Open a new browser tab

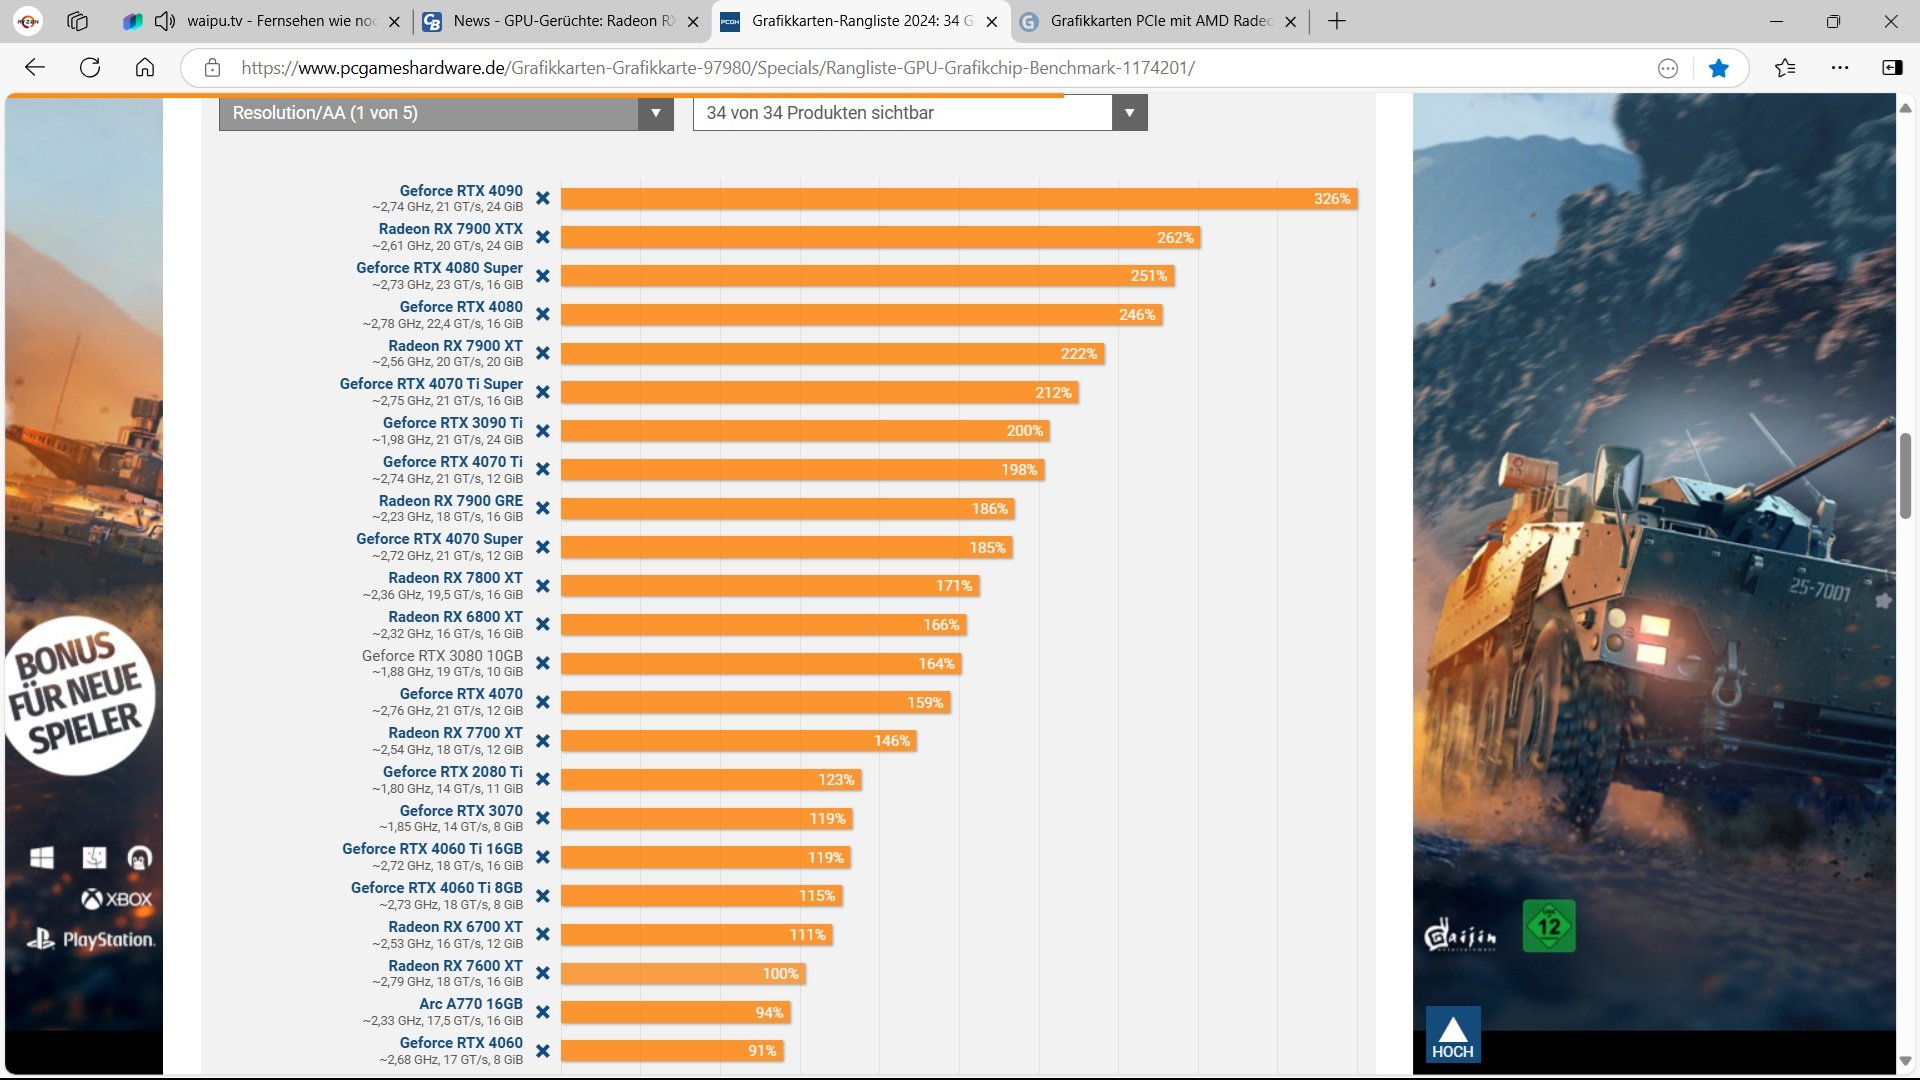1337,21
